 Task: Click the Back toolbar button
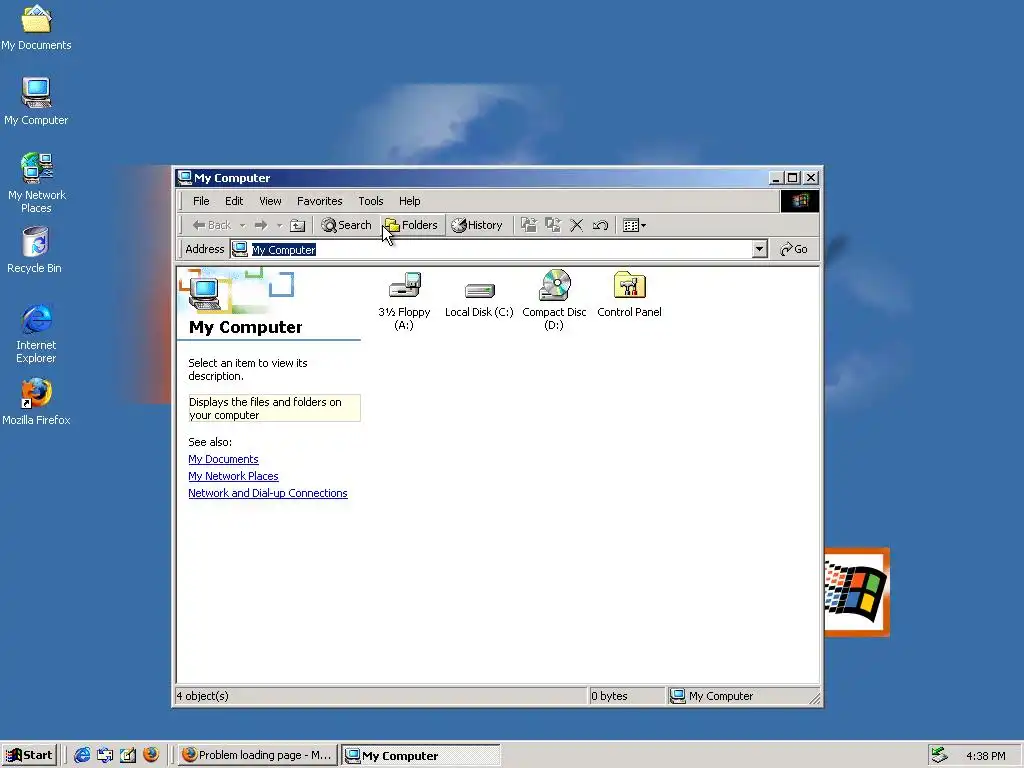tap(212, 225)
